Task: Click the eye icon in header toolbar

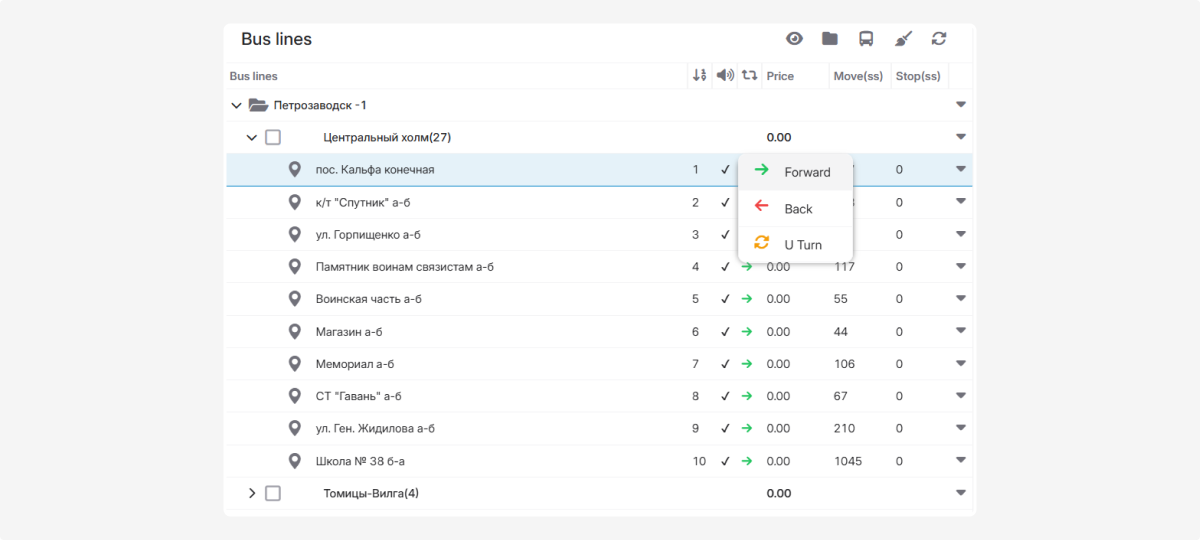Action: (x=794, y=39)
